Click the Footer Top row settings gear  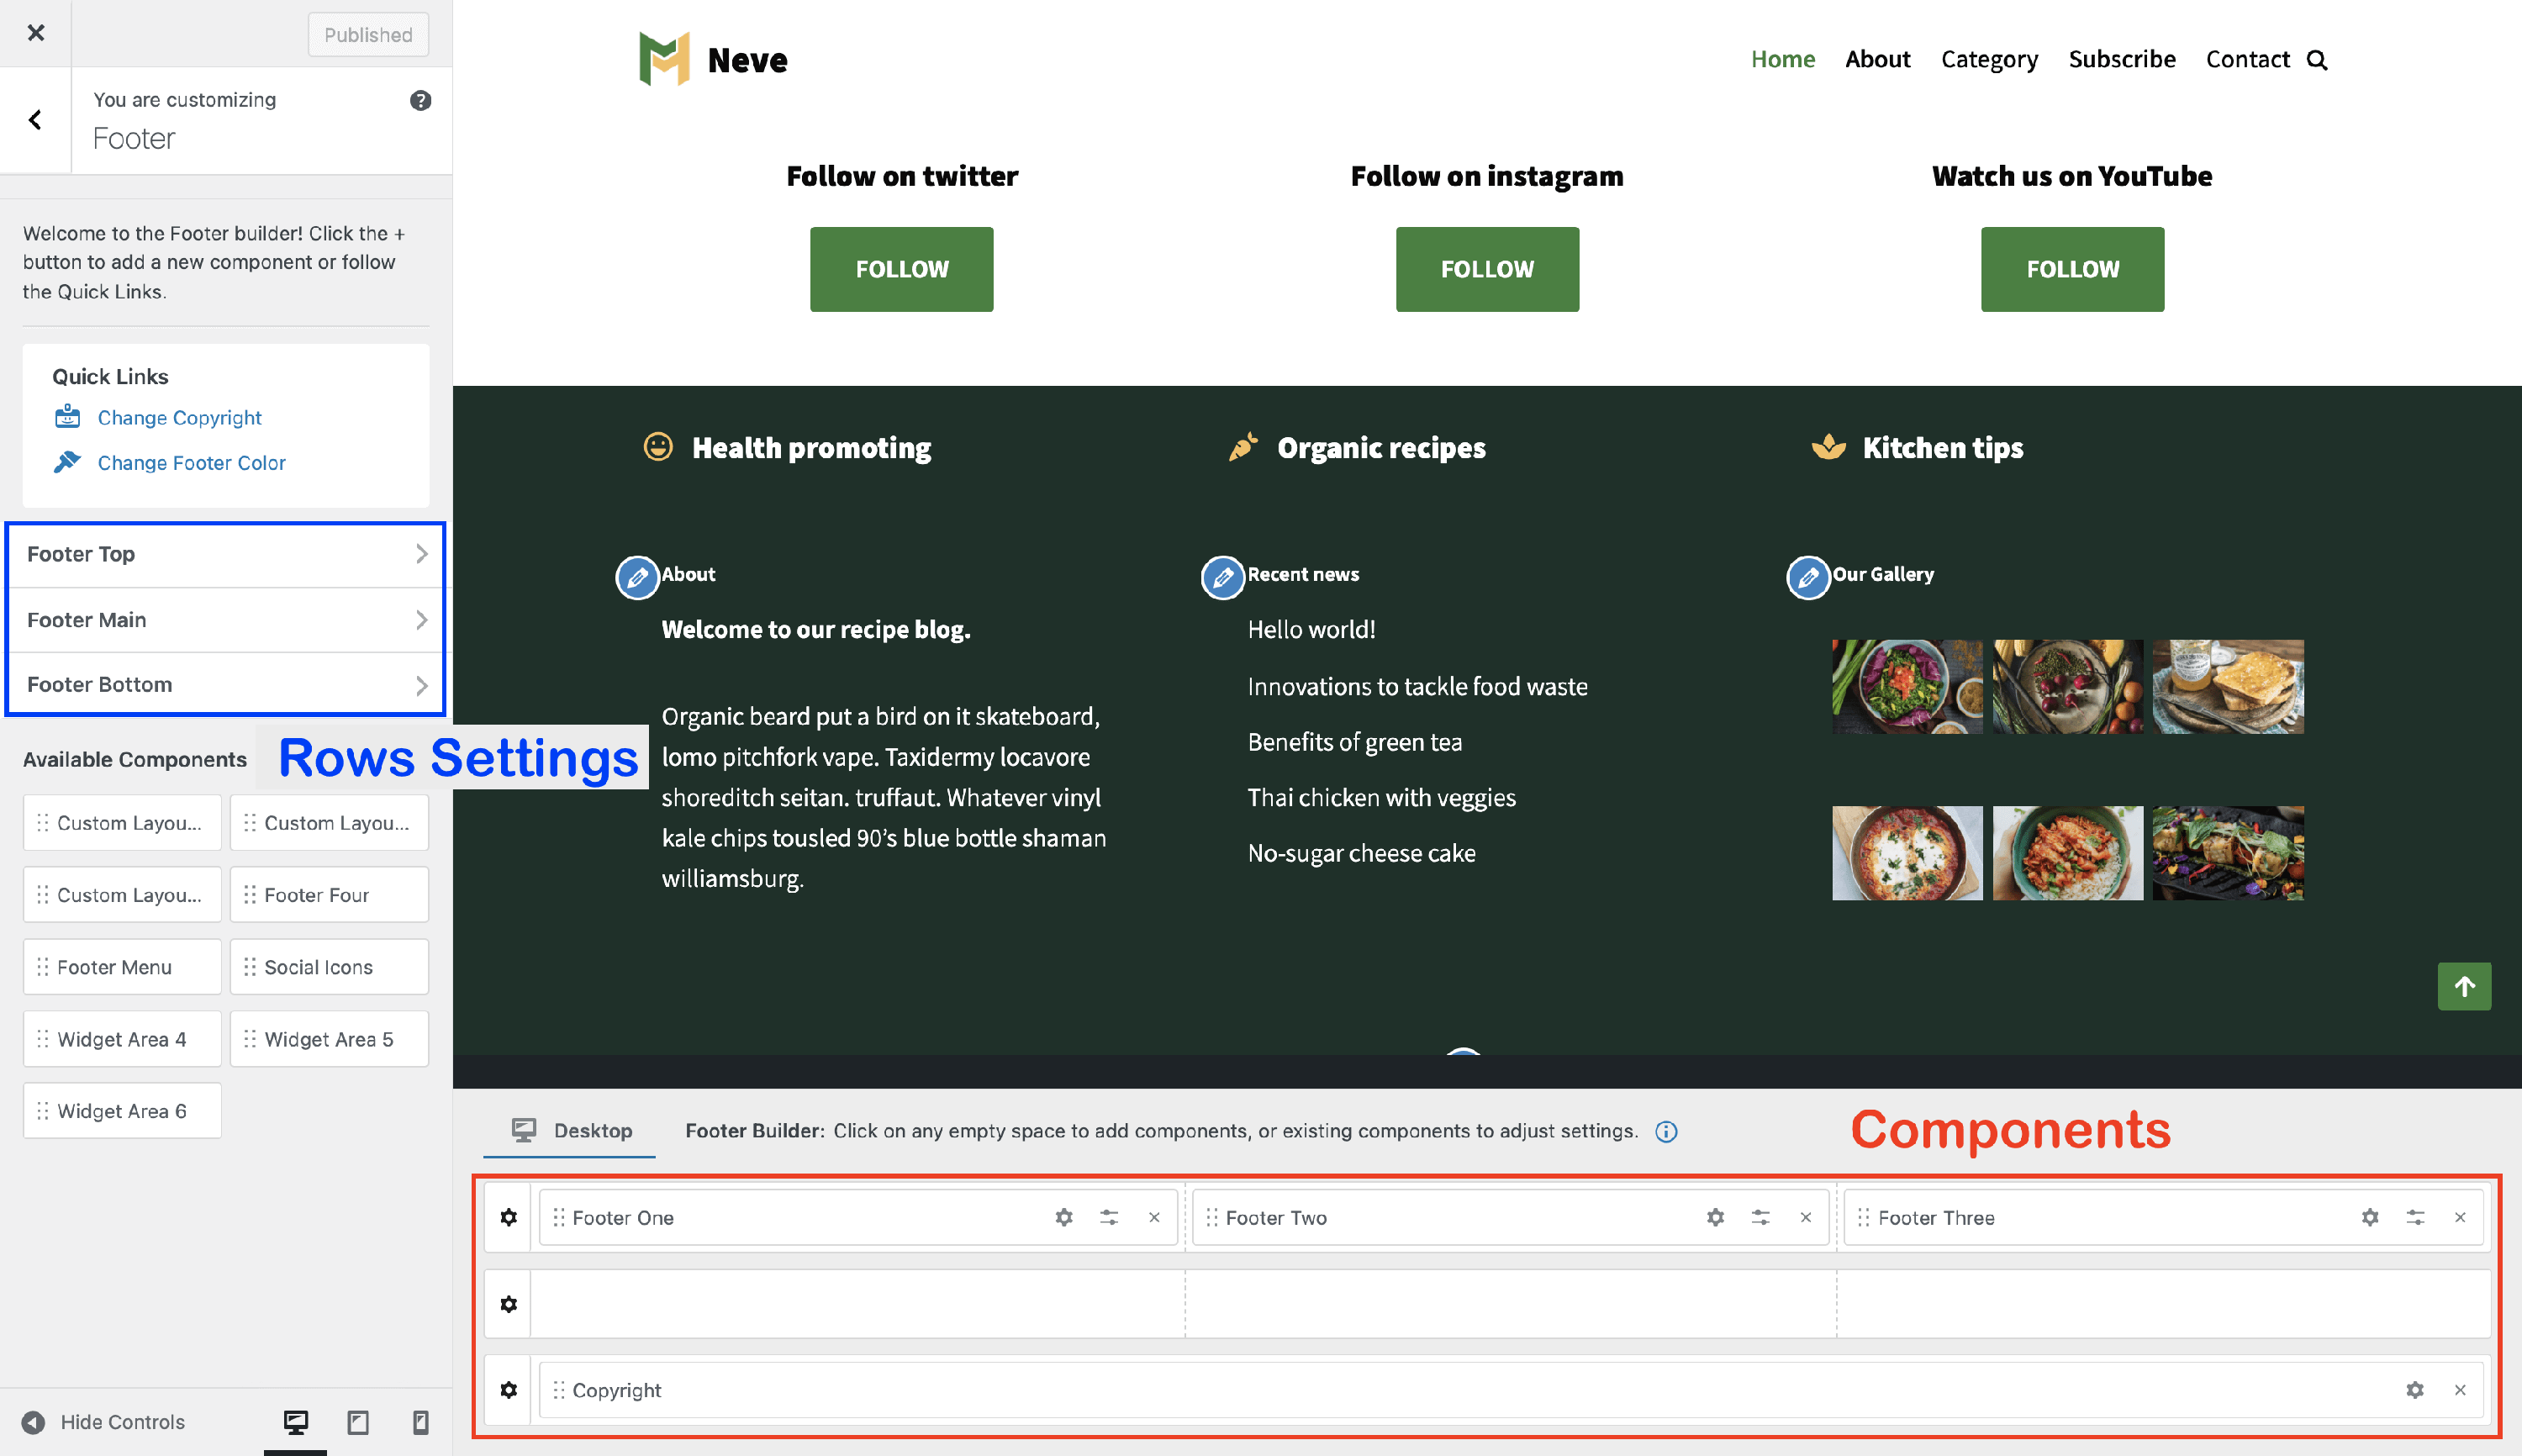click(x=509, y=1217)
